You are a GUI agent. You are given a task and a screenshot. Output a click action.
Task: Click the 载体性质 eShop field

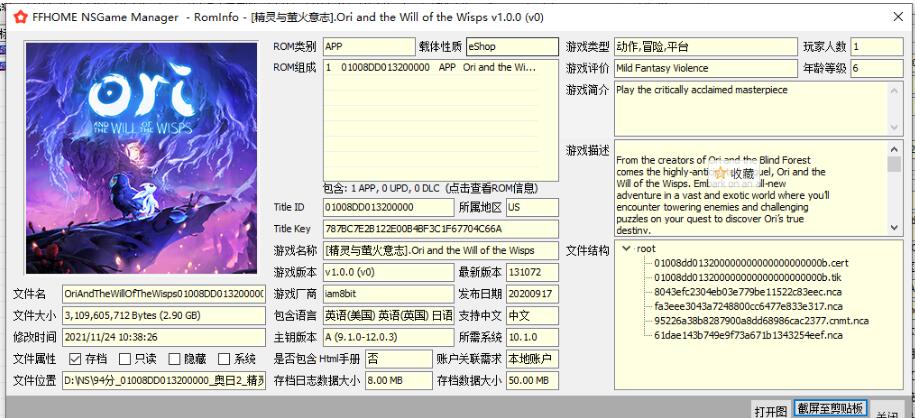click(512, 46)
